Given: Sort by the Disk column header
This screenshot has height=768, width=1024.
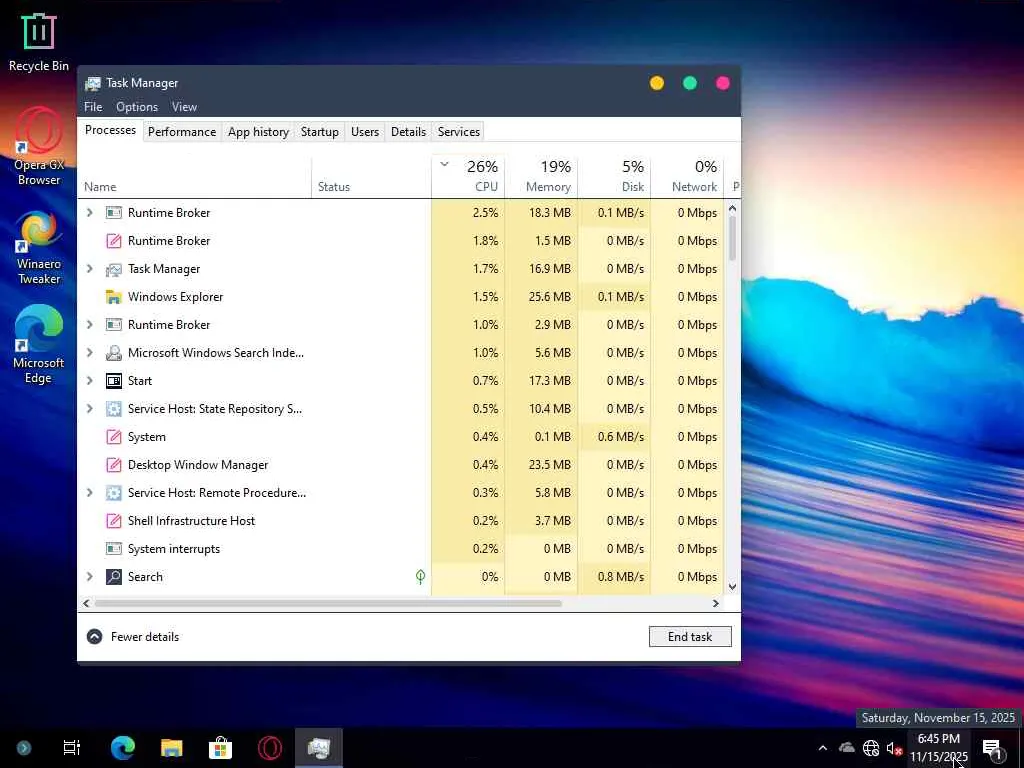Looking at the screenshot, I should tap(615, 176).
